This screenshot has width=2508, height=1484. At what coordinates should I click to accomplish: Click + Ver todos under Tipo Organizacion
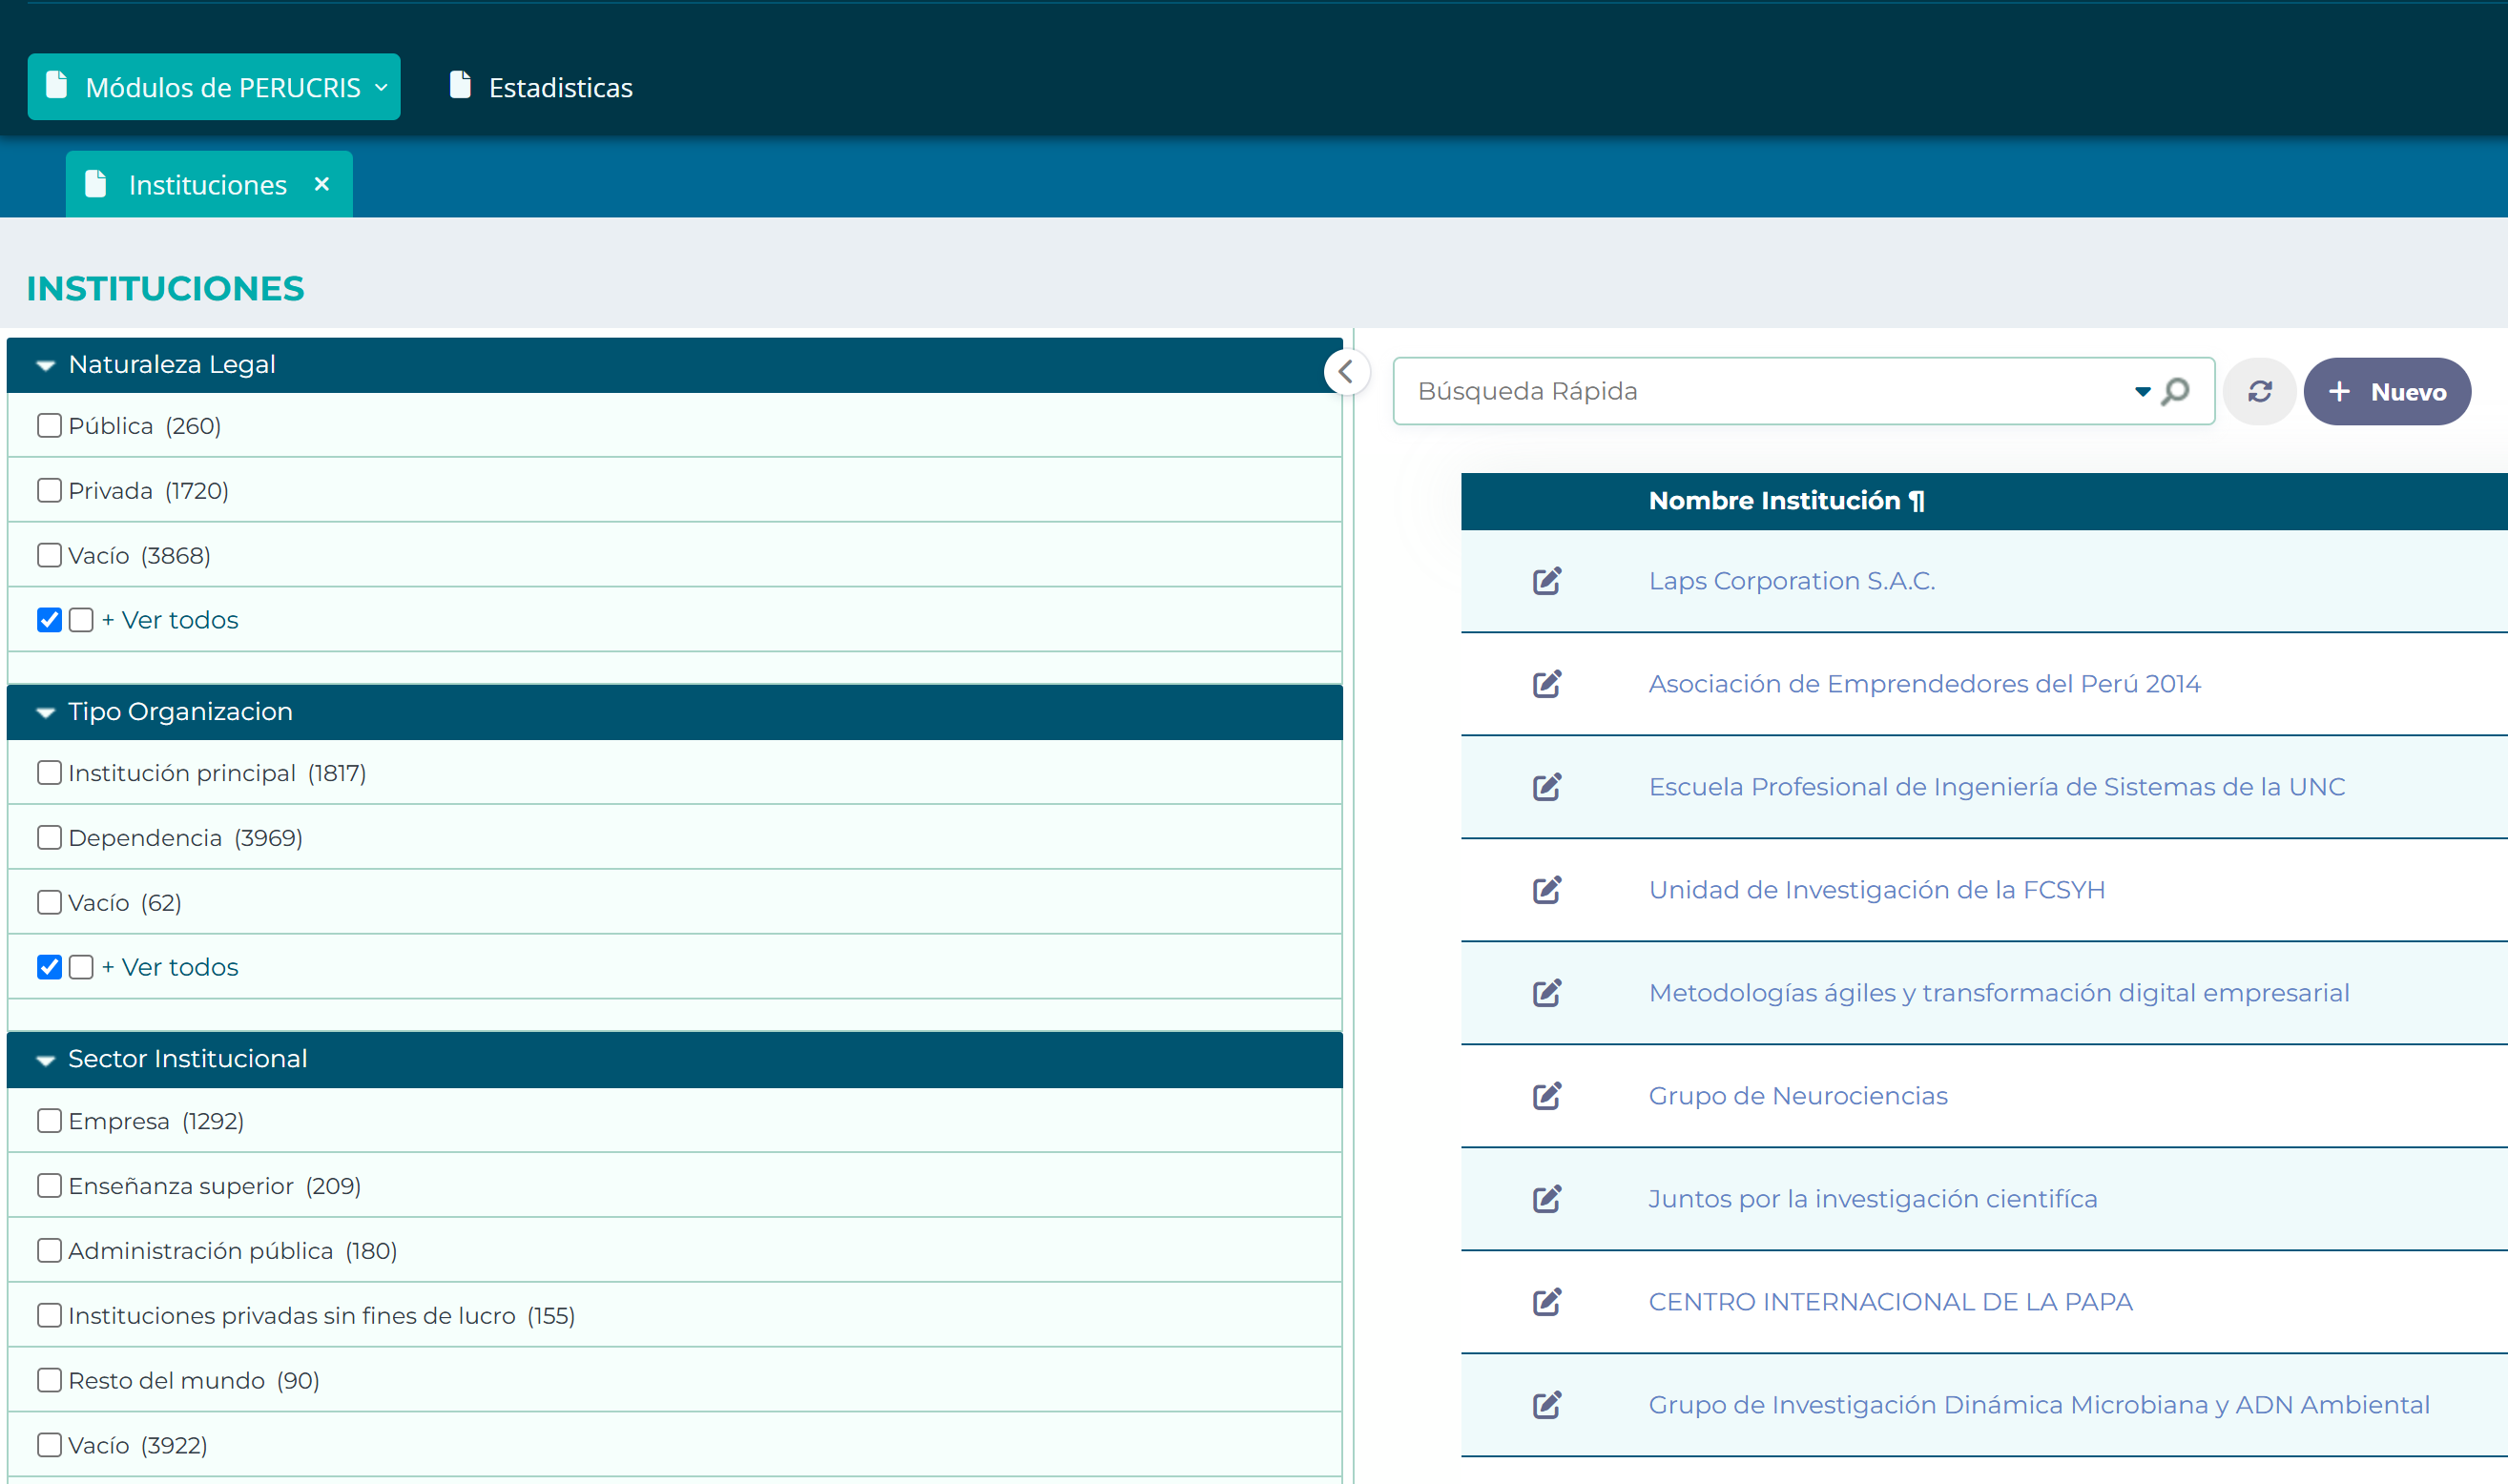[170, 967]
